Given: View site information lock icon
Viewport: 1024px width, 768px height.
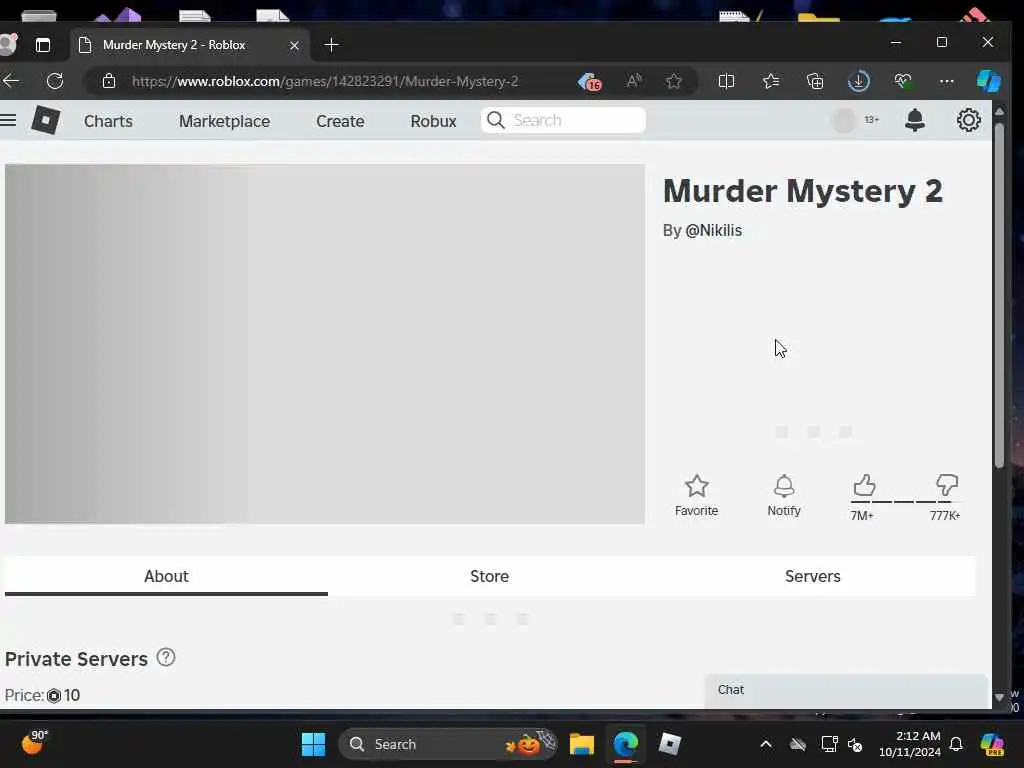Looking at the screenshot, I should [x=109, y=81].
